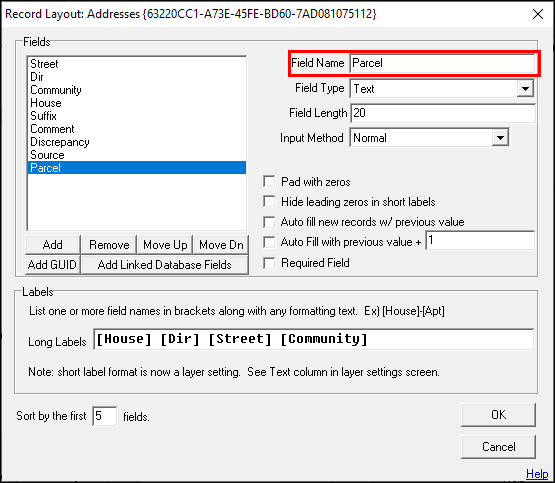The width and height of the screenshot is (555, 483).
Task: Enable Auto Fill with previous value + option
Action: (269, 242)
